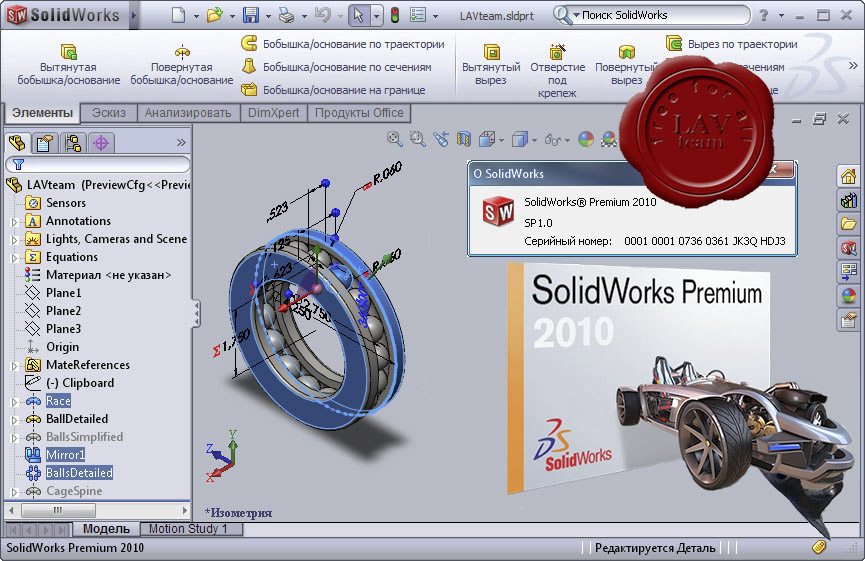Open Custom Properties clipboard icon in task pane
The image size is (865, 561).
(848, 320)
